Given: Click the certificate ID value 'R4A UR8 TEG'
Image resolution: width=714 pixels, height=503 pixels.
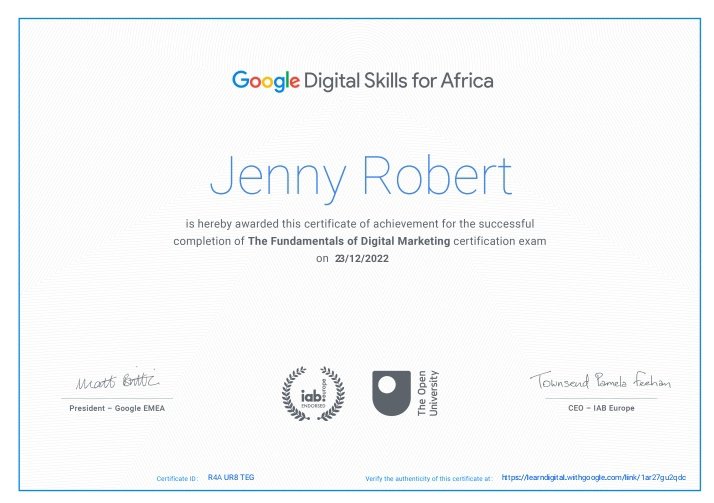Looking at the screenshot, I should 231,478.
